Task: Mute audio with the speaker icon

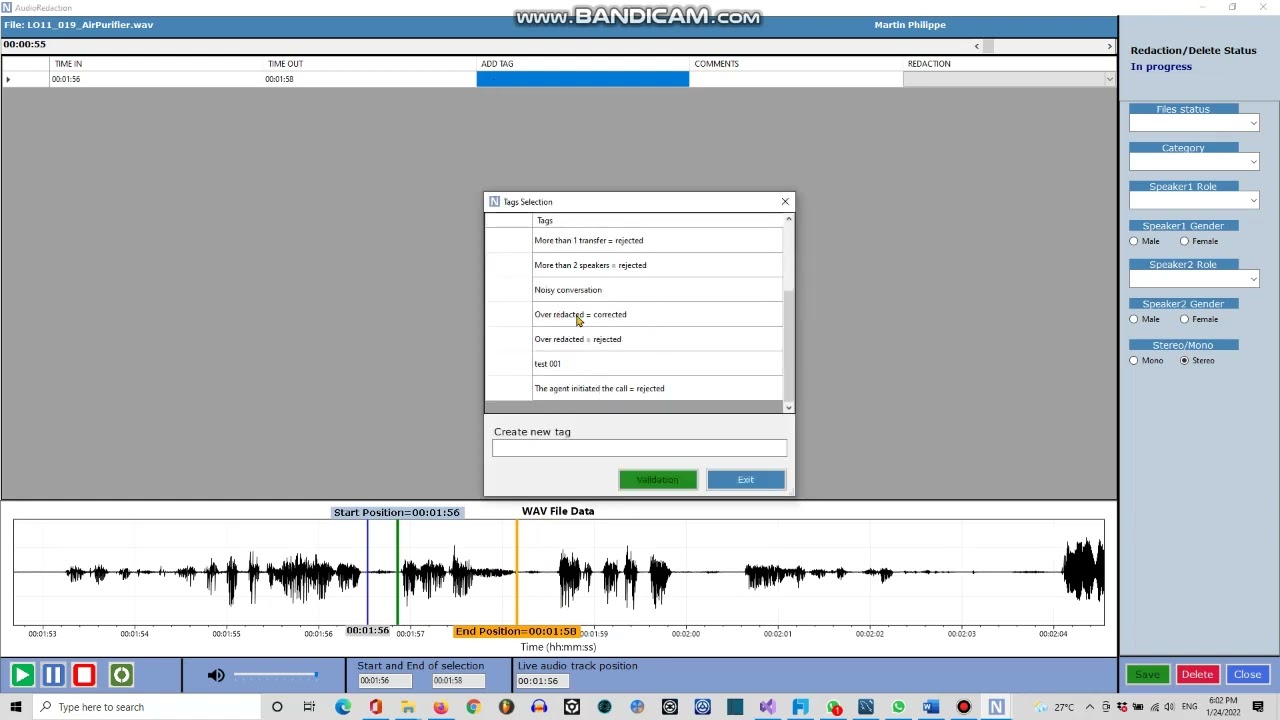Action: pos(216,676)
